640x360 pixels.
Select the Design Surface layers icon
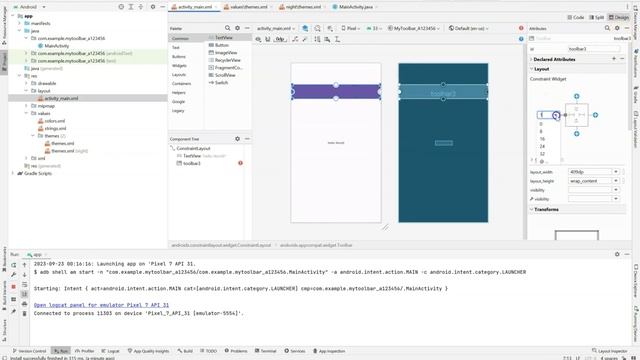[305, 28]
